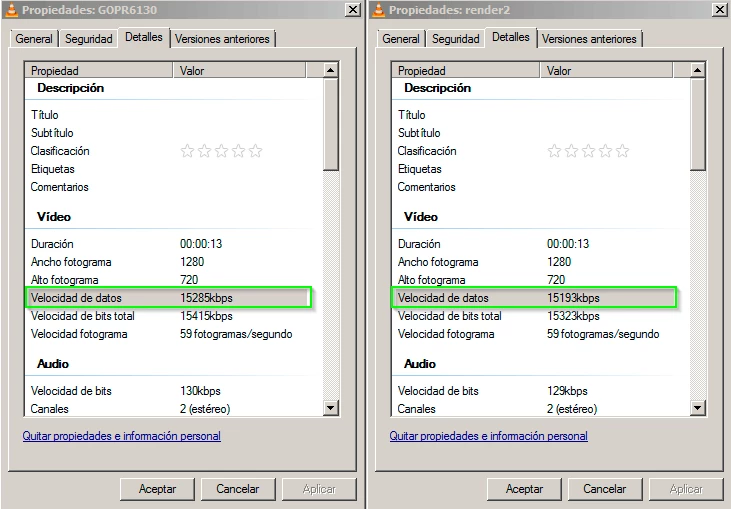
Task: Click scroll up arrow in render2 list
Action: pos(698,71)
